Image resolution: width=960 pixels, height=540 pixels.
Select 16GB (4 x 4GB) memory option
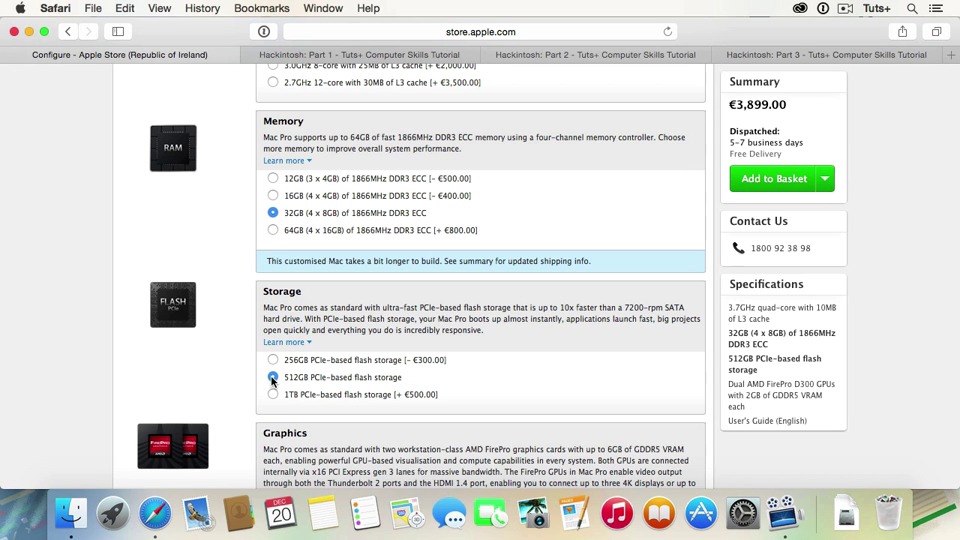[273, 195]
